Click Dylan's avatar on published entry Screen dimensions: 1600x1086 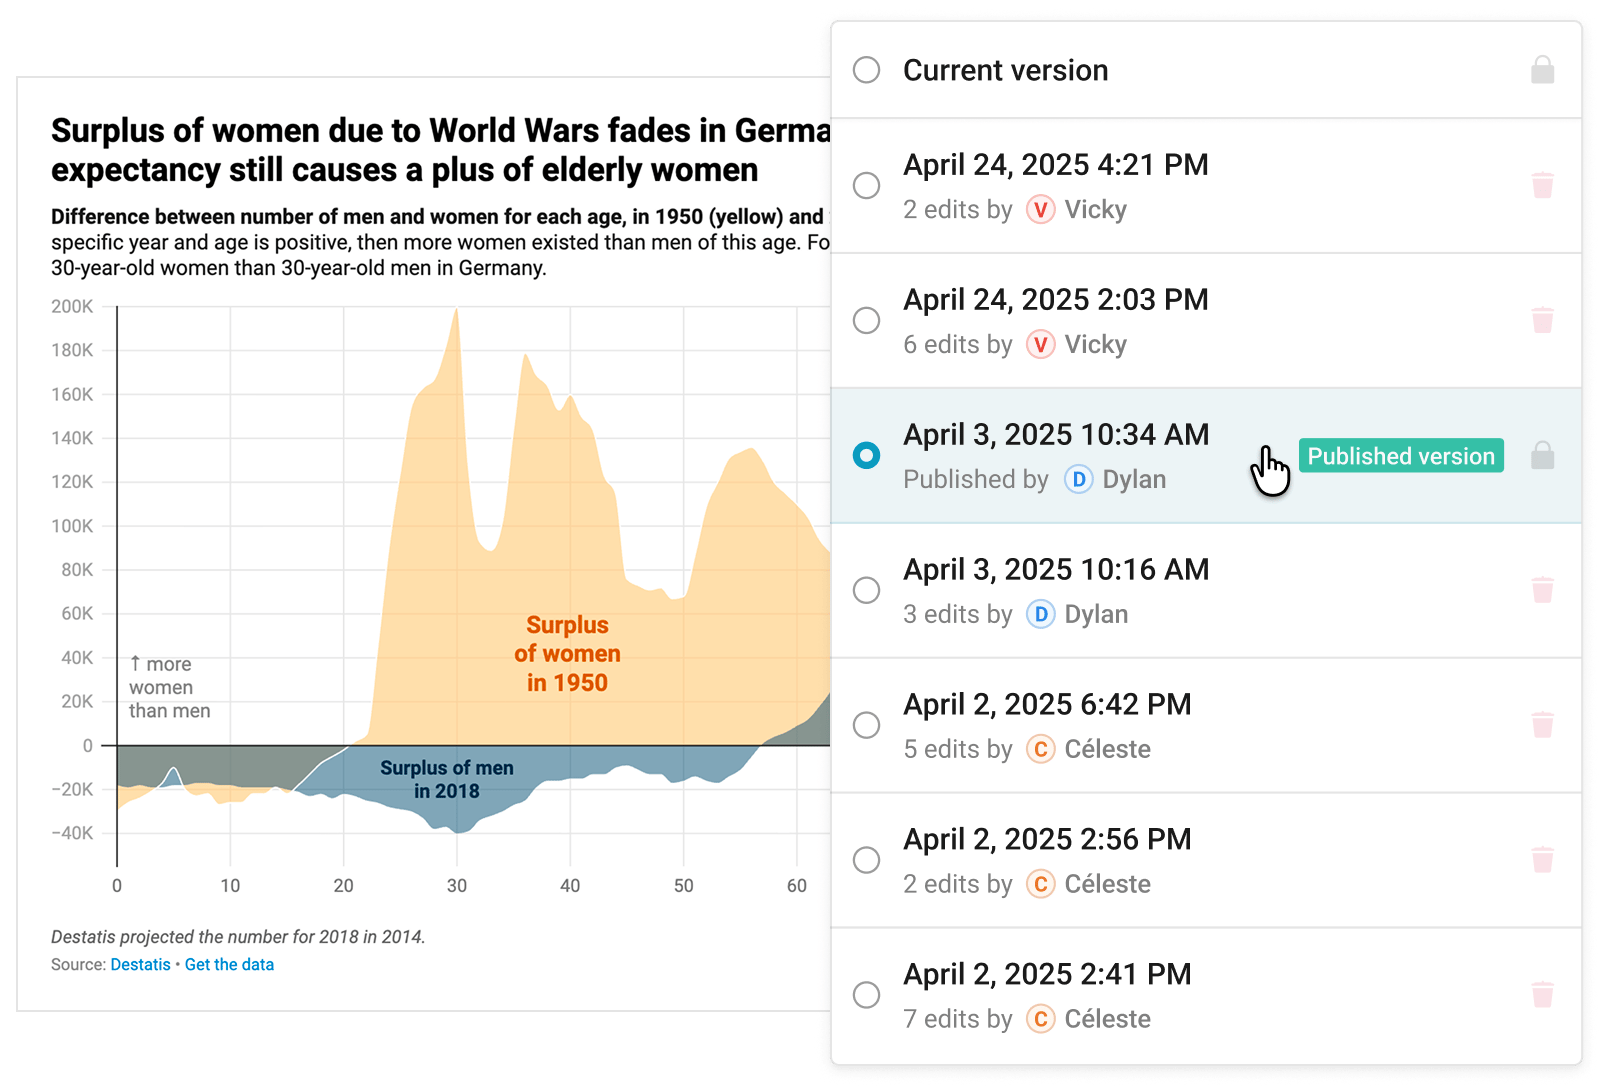1078,480
